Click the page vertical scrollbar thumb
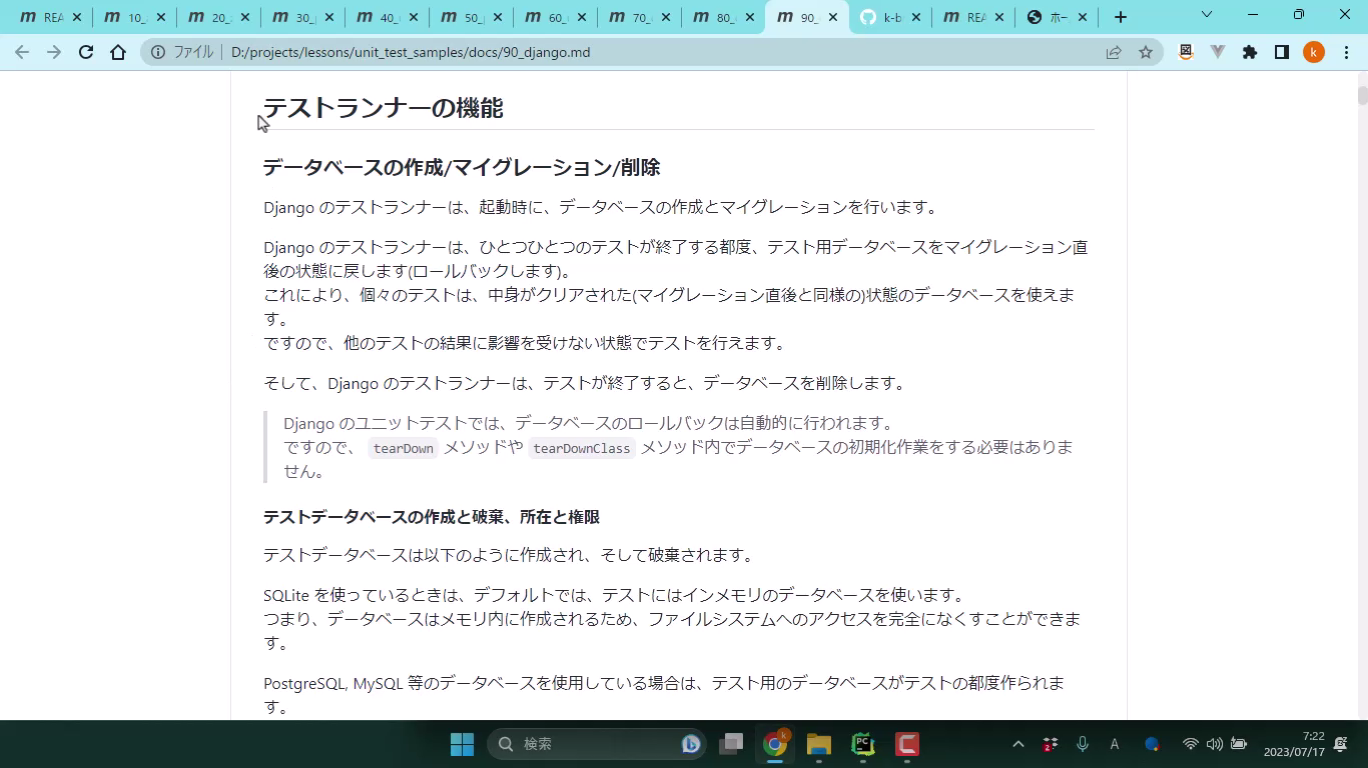1368x768 pixels. click(1362, 96)
